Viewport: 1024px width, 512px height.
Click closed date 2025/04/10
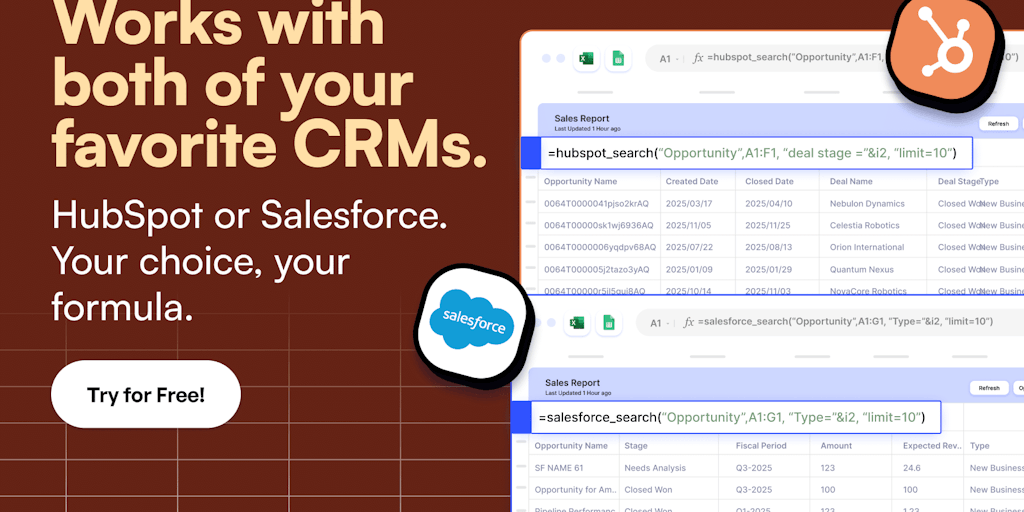[x=769, y=204]
